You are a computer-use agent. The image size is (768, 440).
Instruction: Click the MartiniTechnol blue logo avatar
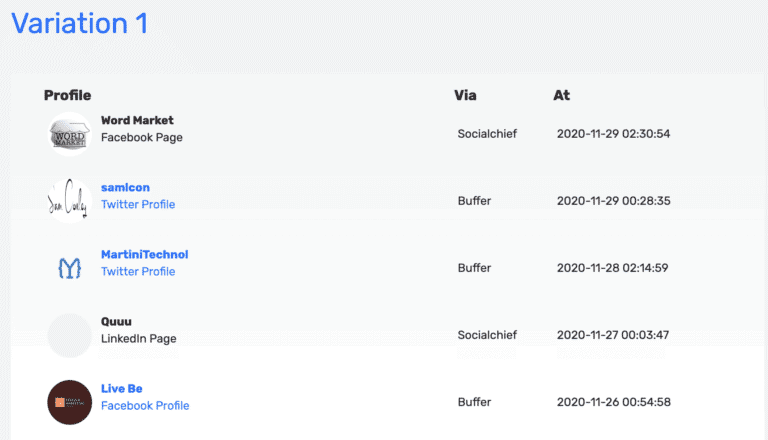70,268
